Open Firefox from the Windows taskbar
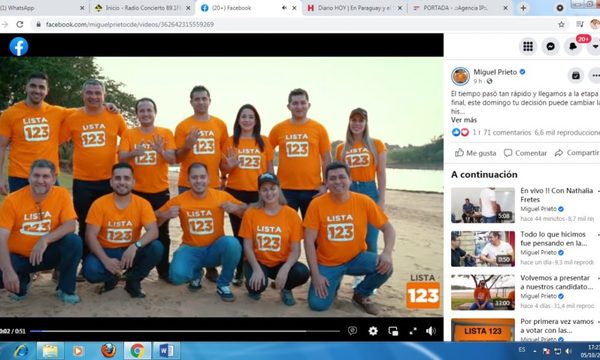The image size is (600, 360). click(109, 350)
